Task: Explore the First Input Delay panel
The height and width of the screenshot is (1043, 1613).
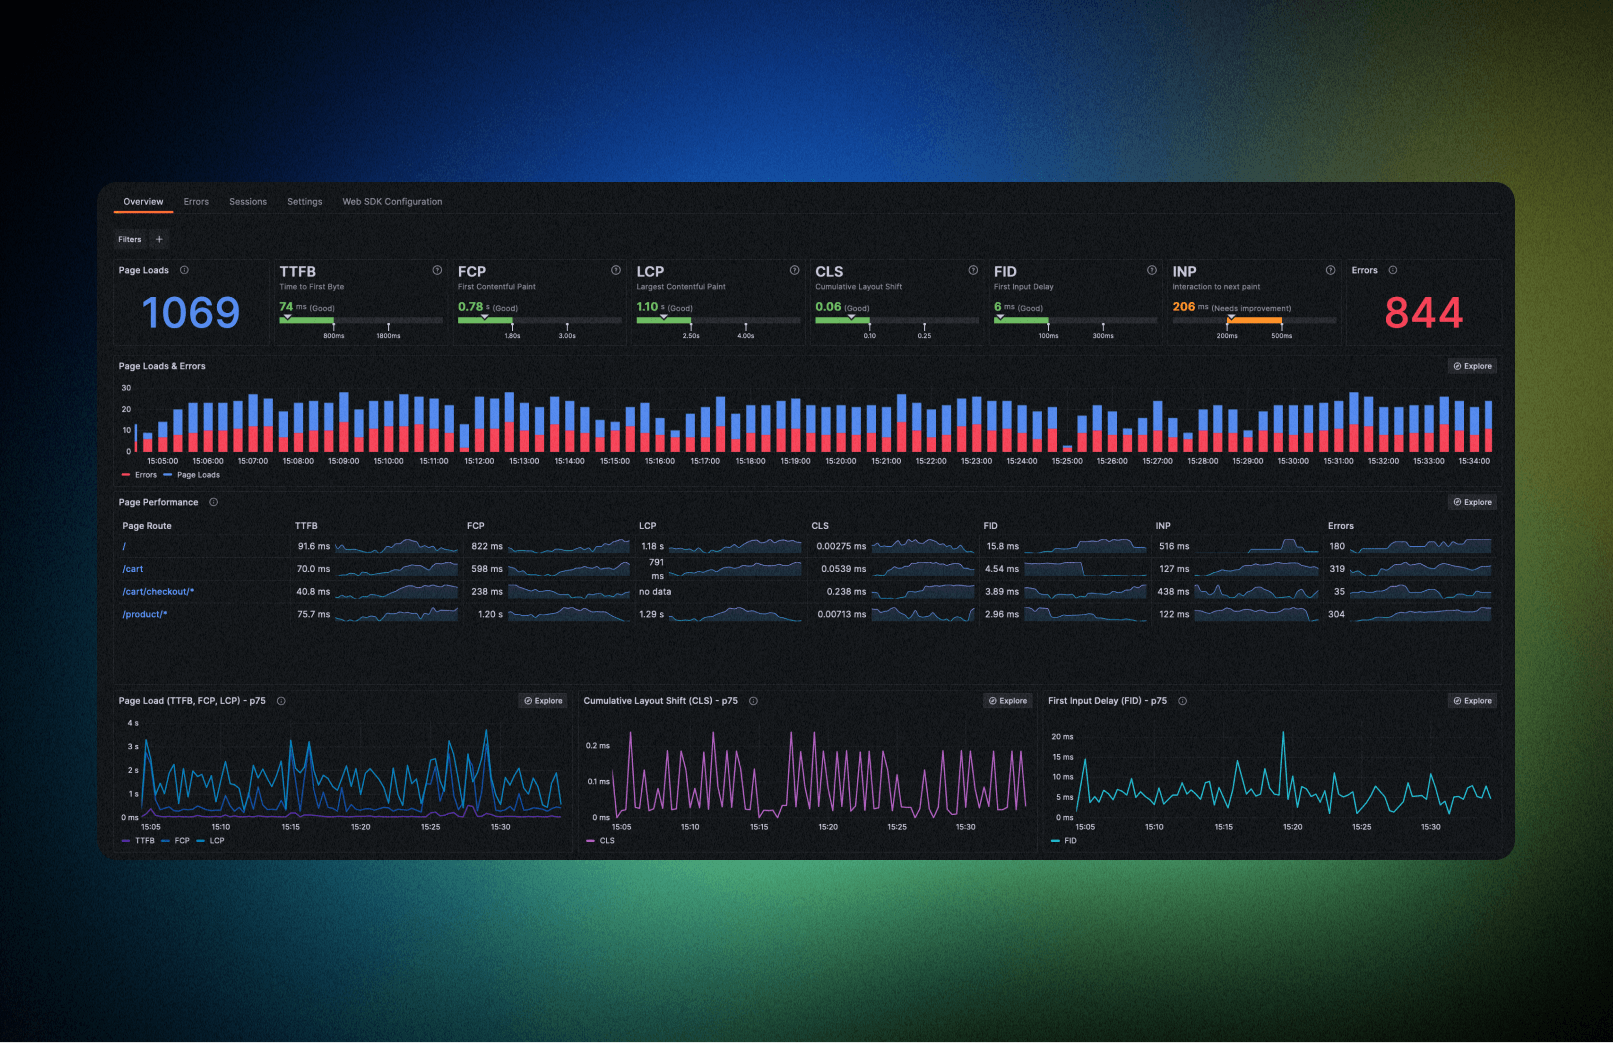Action: (1473, 701)
